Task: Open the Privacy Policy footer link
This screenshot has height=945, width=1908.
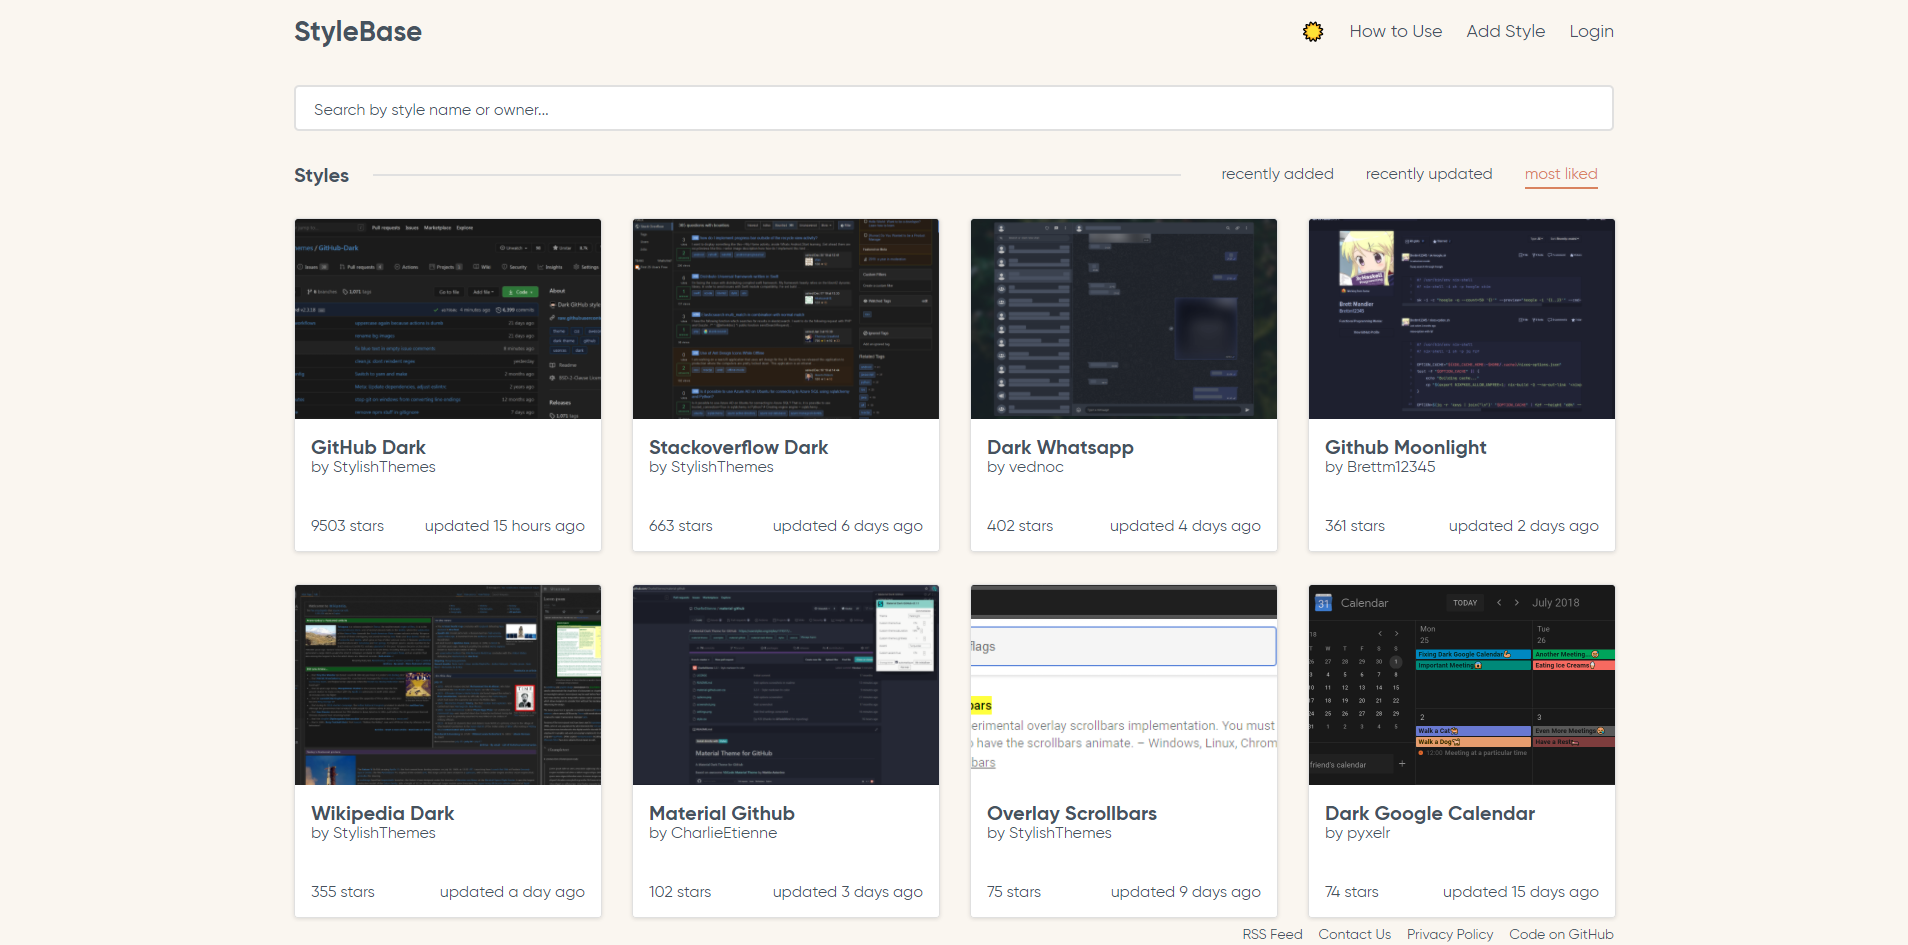Action: point(1450,934)
